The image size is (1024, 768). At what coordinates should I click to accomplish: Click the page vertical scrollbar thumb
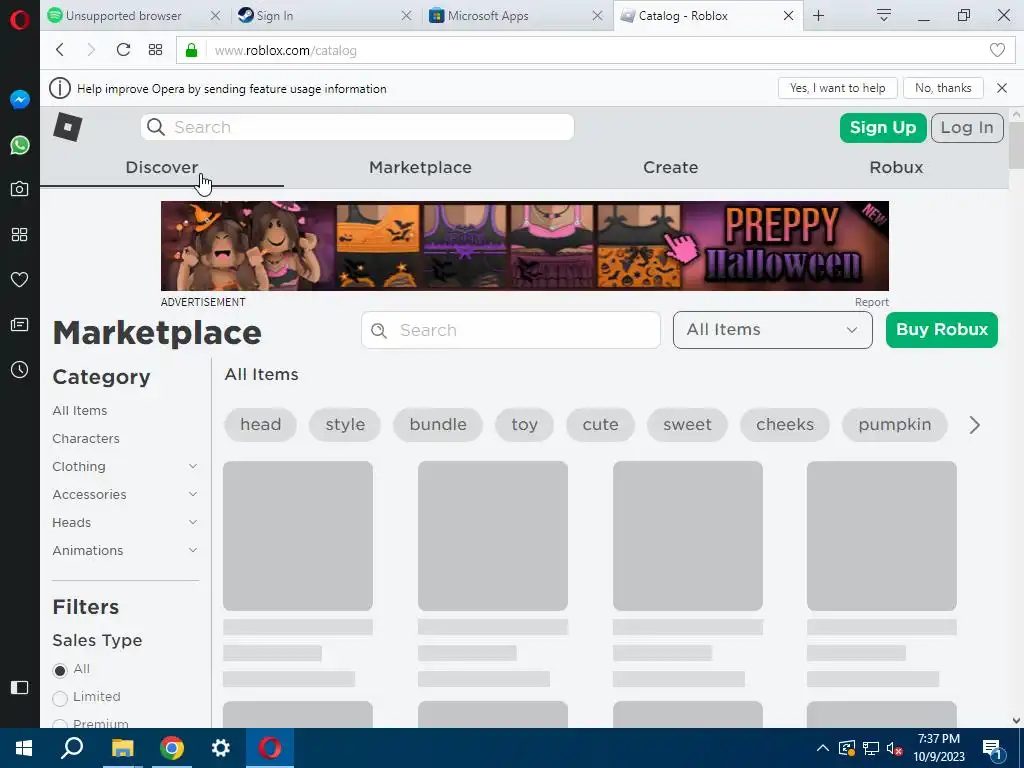point(1016,145)
